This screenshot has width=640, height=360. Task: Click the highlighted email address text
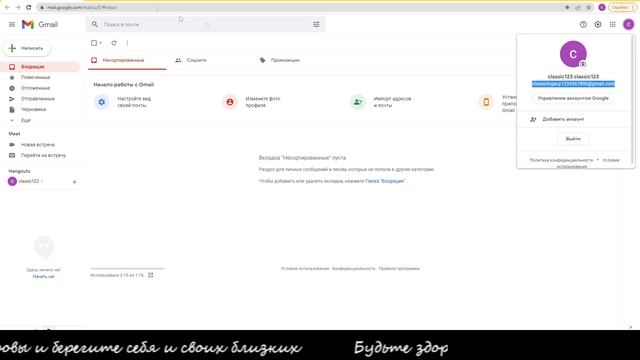pyautogui.click(x=573, y=84)
